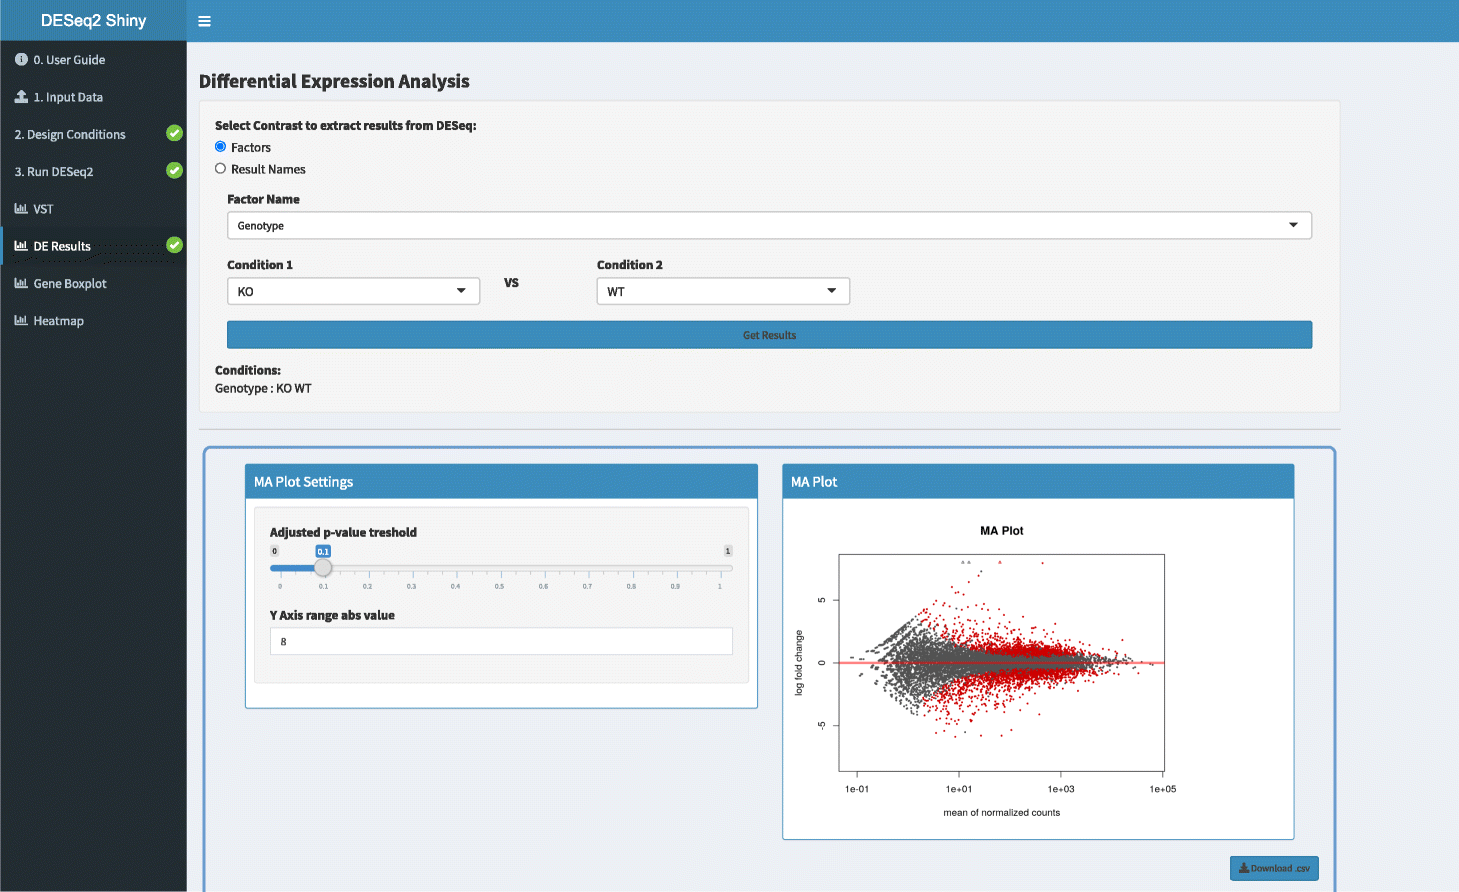Click the slider track at 0.5
The image size is (1459, 892).
coord(500,568)
